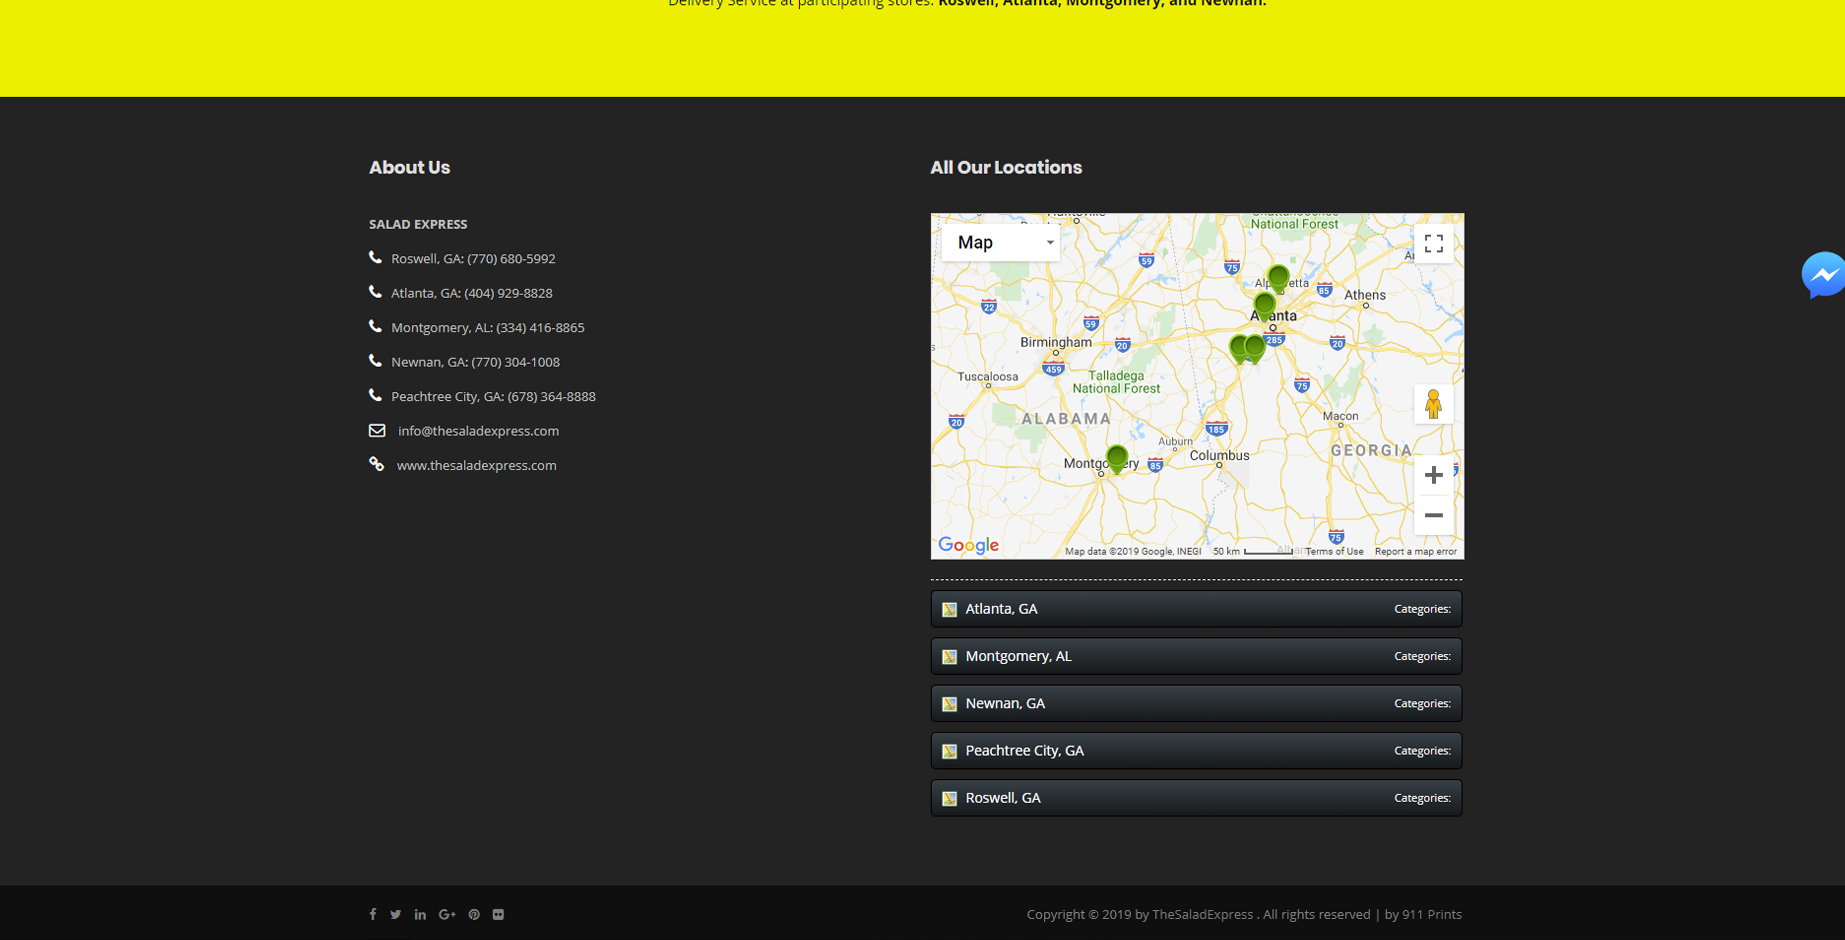Select the Street View pegman

[x=1434, y=404]
